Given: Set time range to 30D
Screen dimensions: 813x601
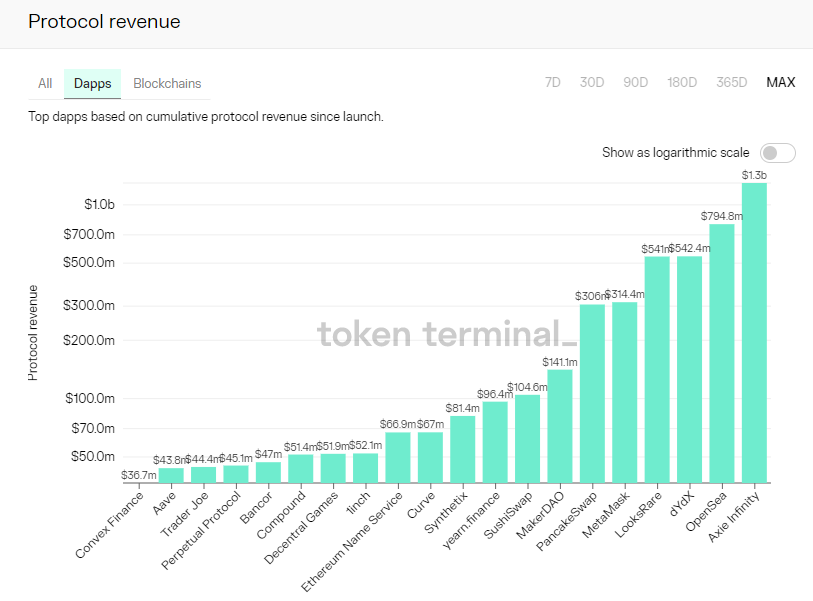Looking at the screenshot, I should click(592, 82).
